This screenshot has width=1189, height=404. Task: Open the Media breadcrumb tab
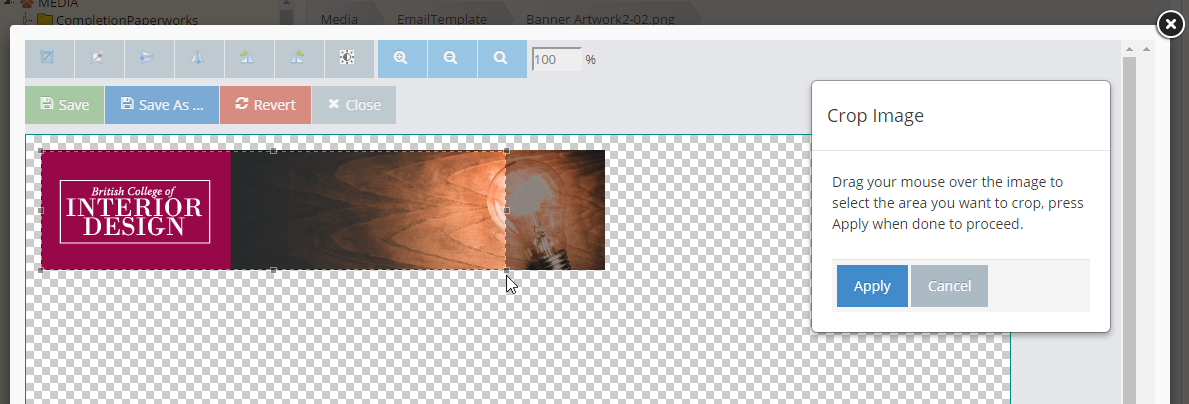coord(340,19)
